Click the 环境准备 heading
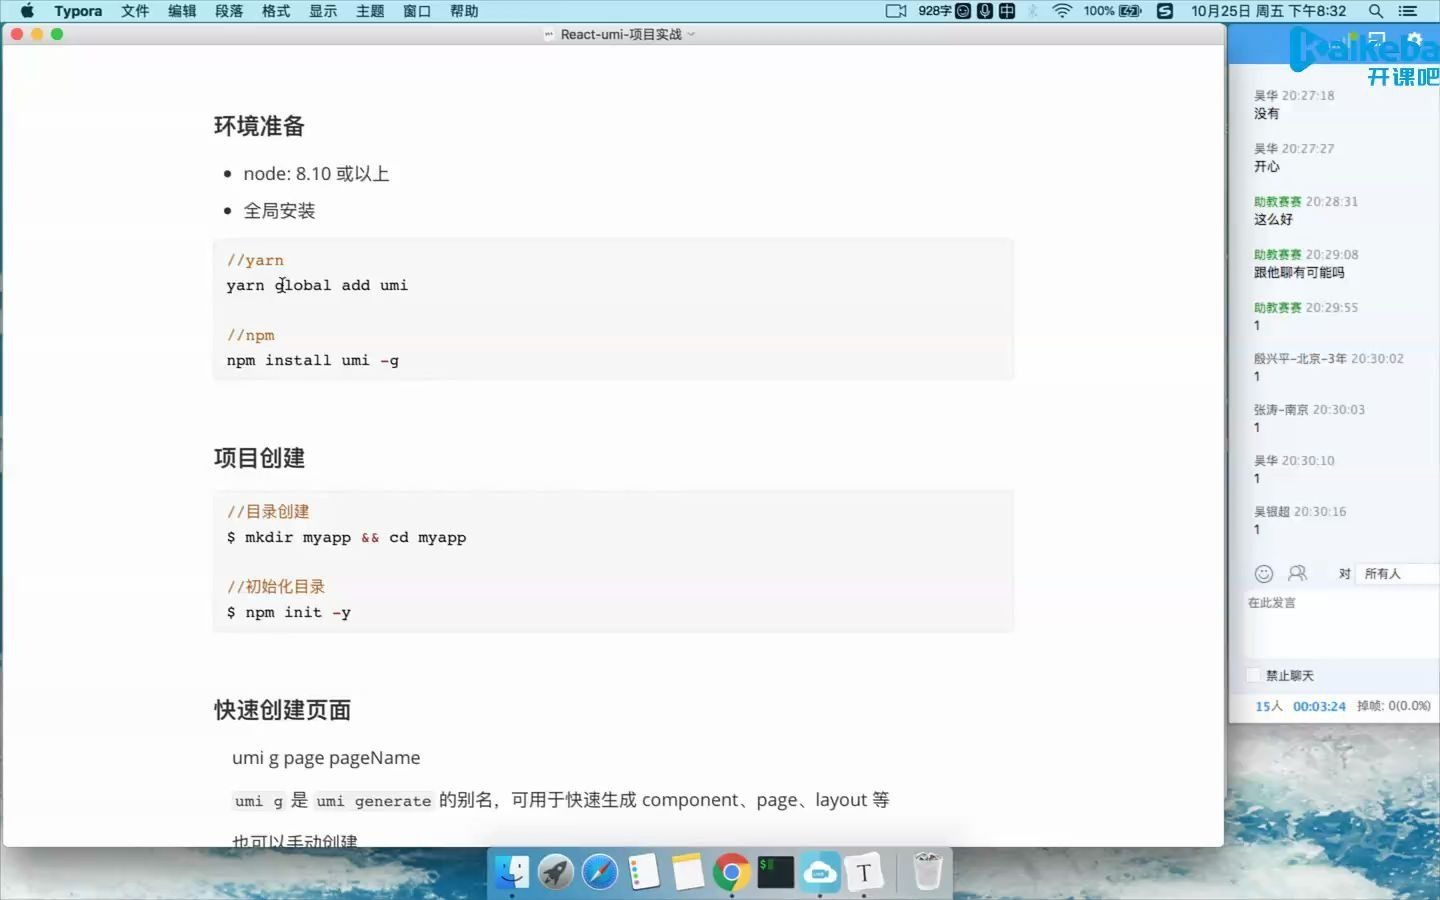 (x=259, y=126)
